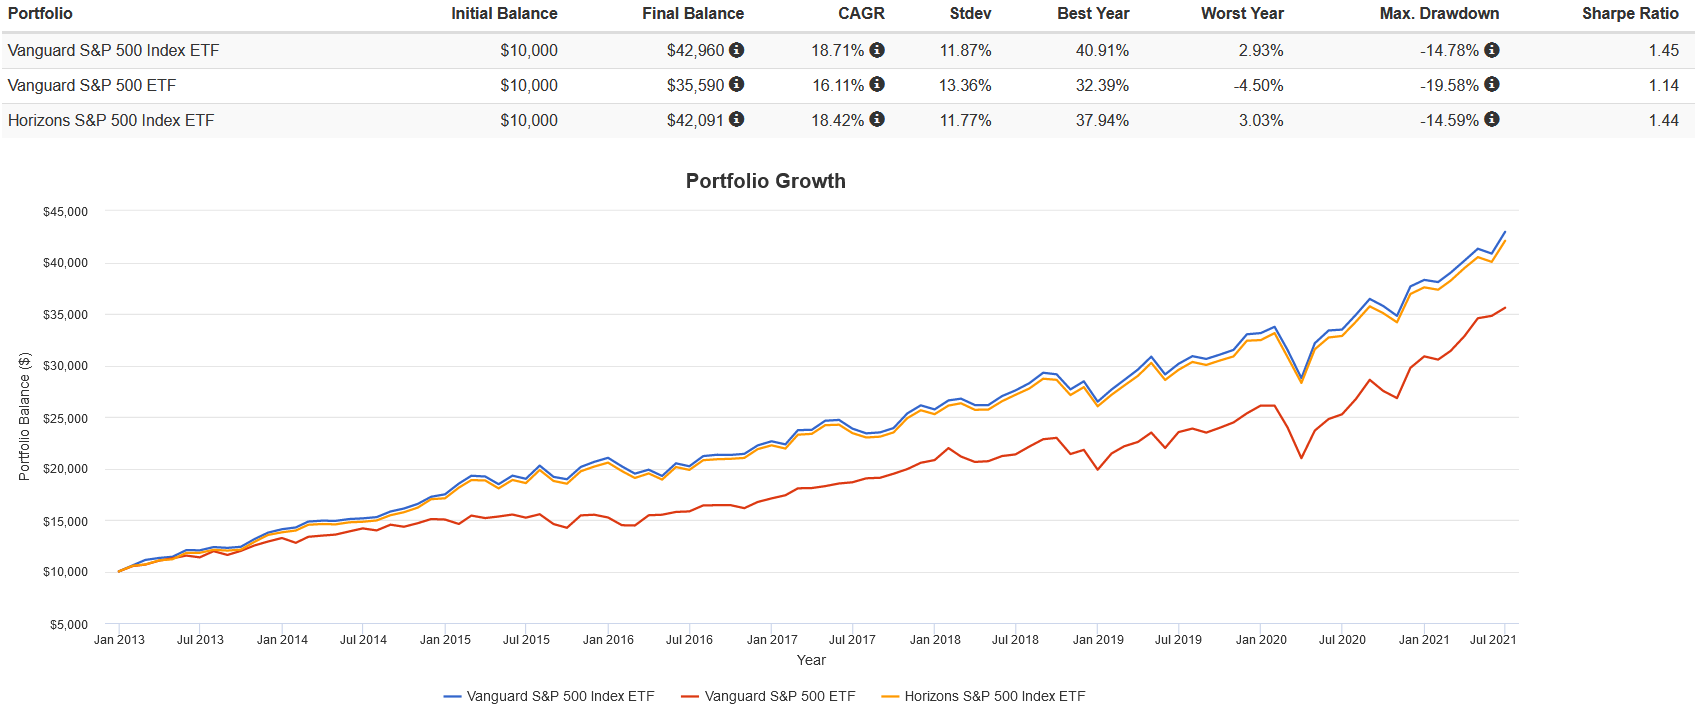This screenshot has width=1695, height=719.
Task: Click the Jan 2020 x-axis label
Action: (1261, 640)
